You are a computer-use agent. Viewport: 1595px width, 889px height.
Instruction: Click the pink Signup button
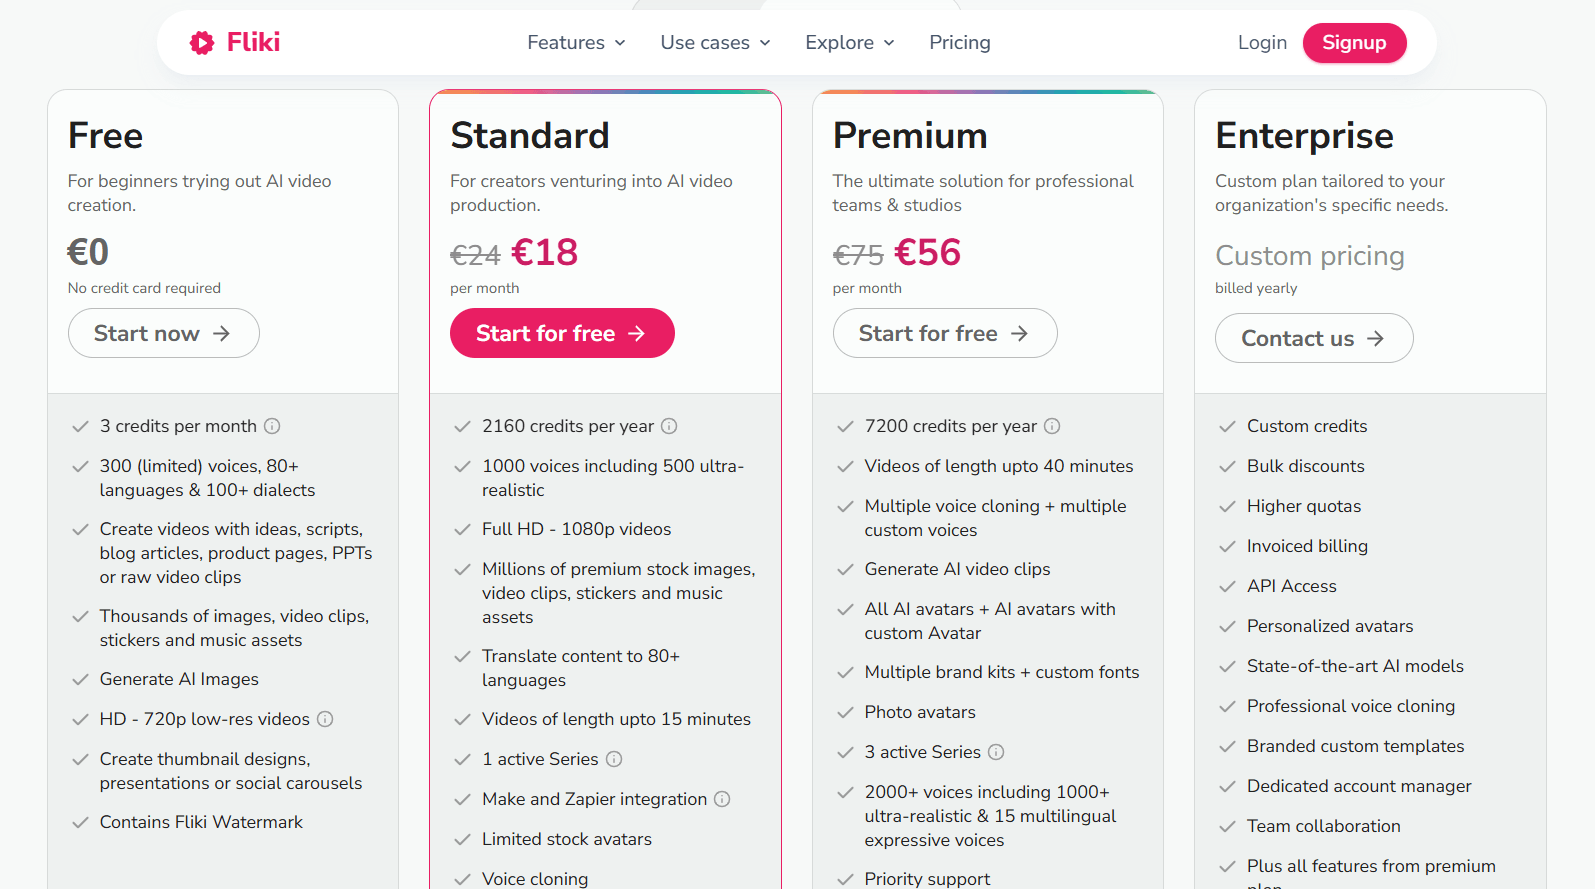(x=1354, y=43)
